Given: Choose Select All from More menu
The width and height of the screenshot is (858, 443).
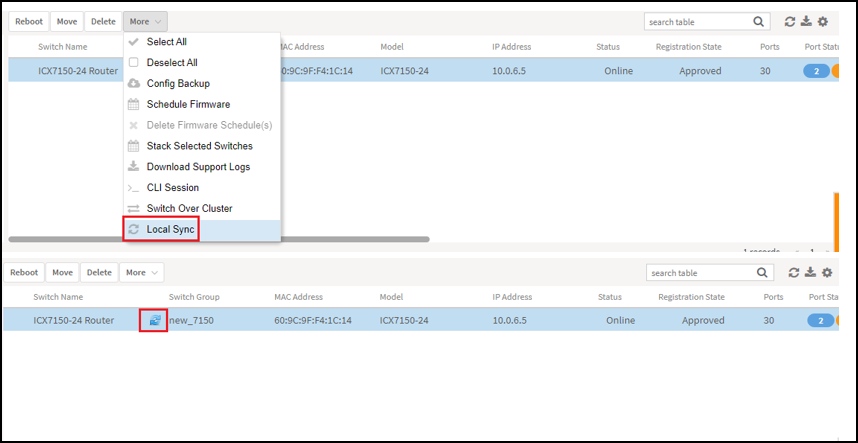Looking at the screenshot, I should pos(202,42).
